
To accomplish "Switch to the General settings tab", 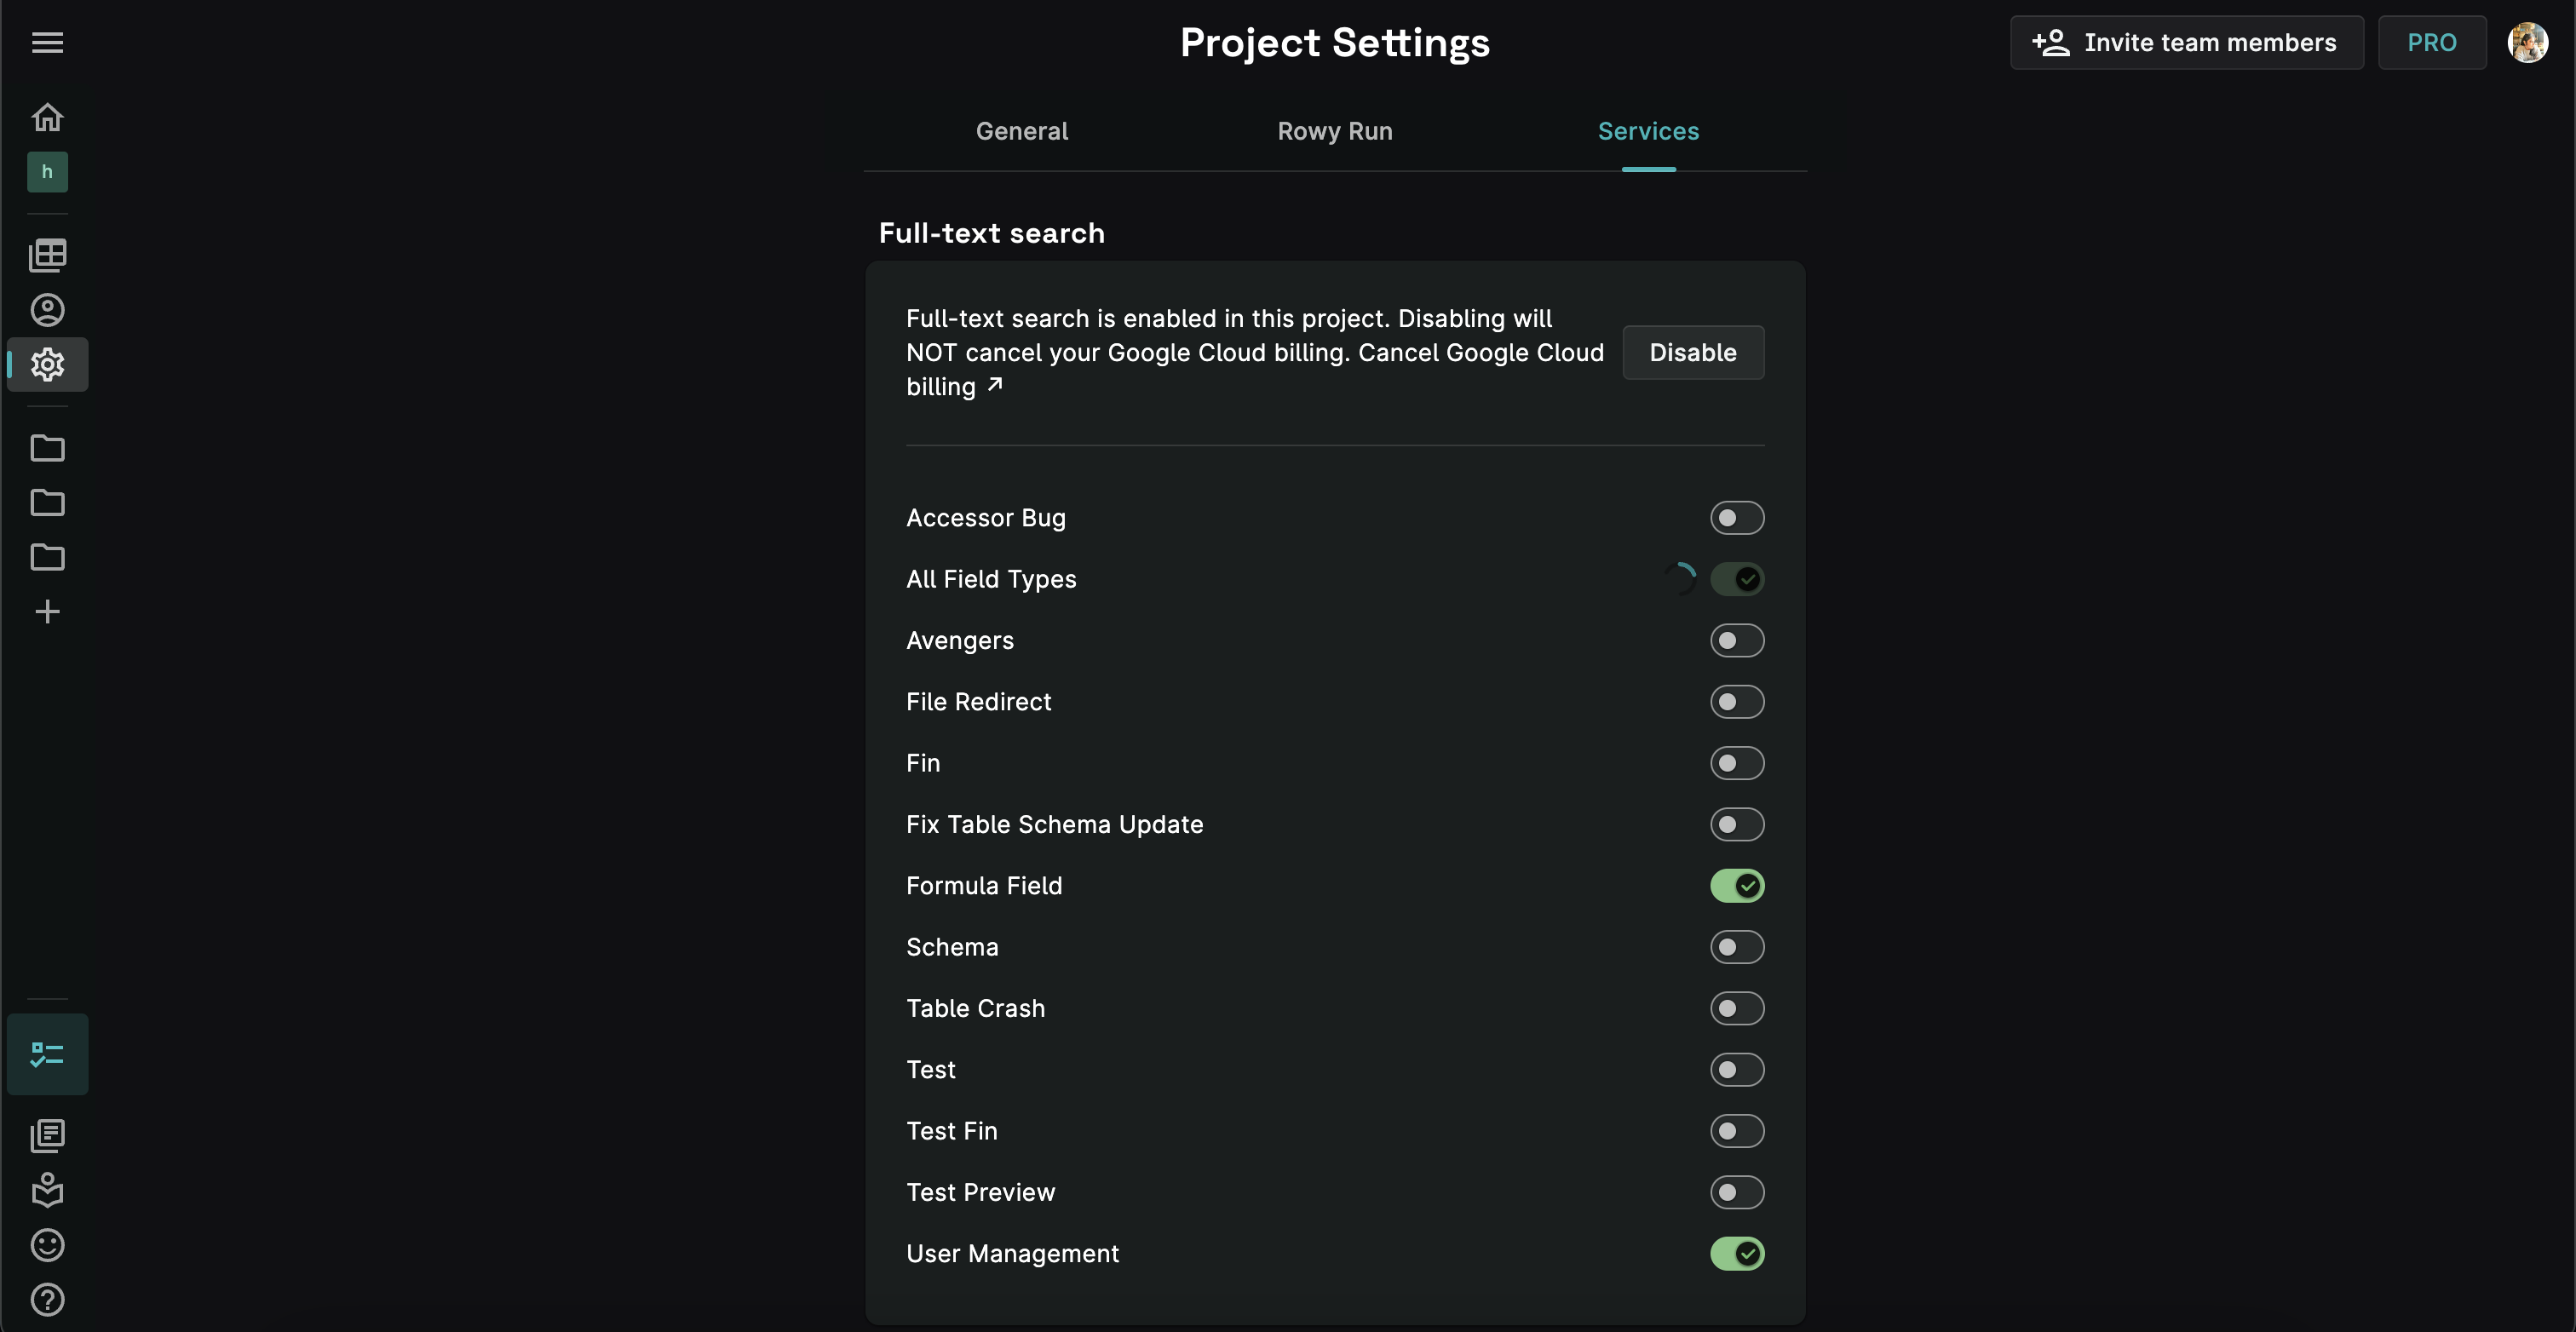I will (1021, 131).
